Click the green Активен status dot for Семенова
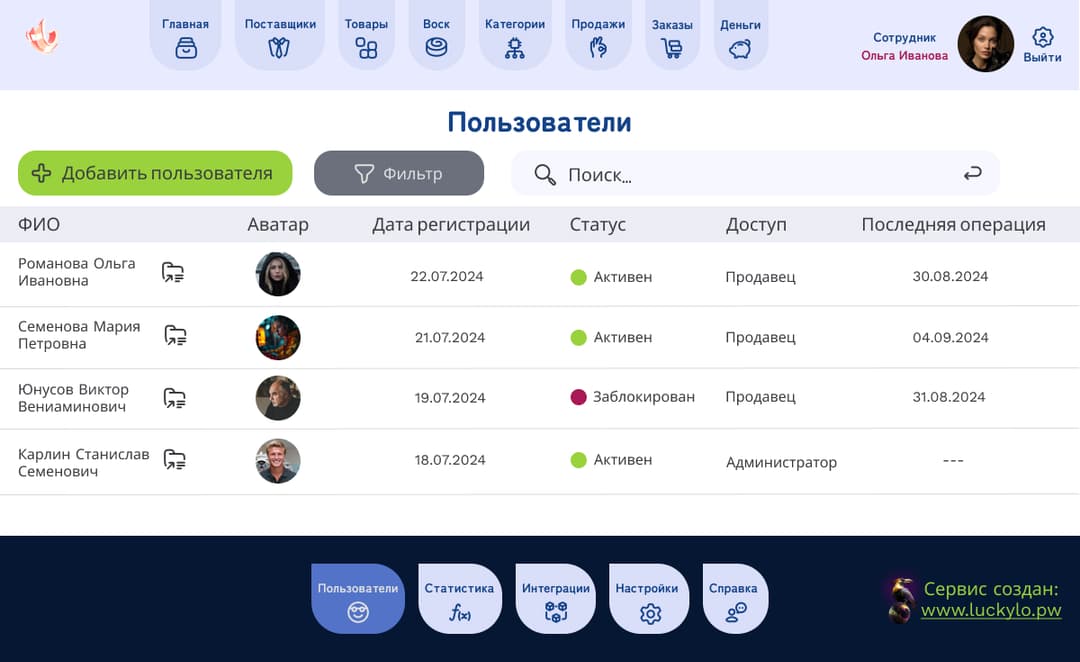Viewport: 1080px width, 662px height. [x=577, y=337]
